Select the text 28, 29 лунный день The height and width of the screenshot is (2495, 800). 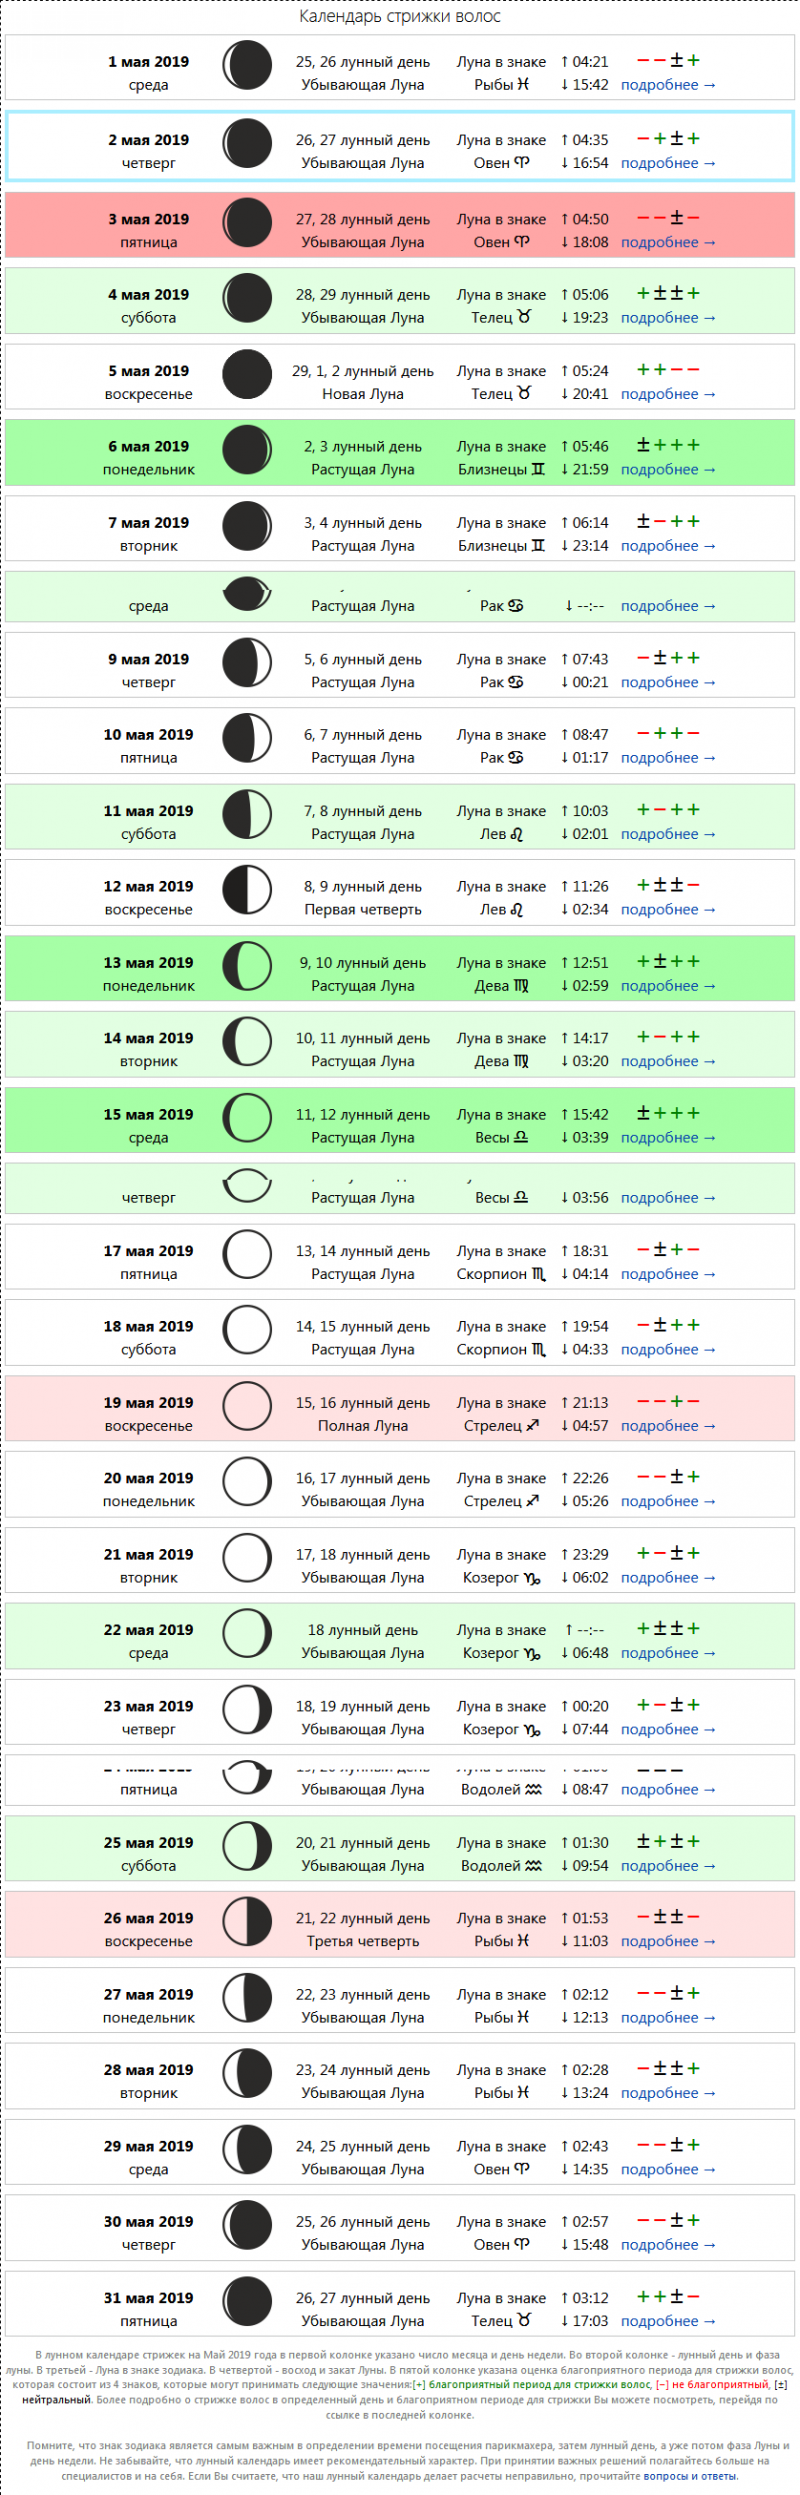click(x=363, y=295)
